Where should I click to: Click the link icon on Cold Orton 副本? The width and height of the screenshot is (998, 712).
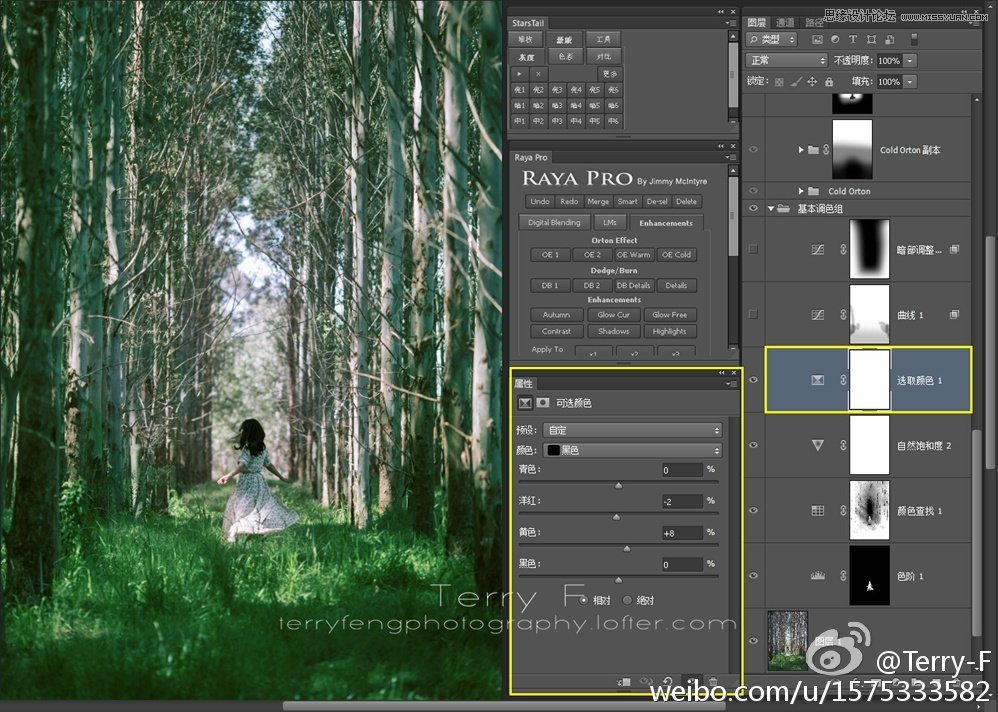click(x=826, y=150)
